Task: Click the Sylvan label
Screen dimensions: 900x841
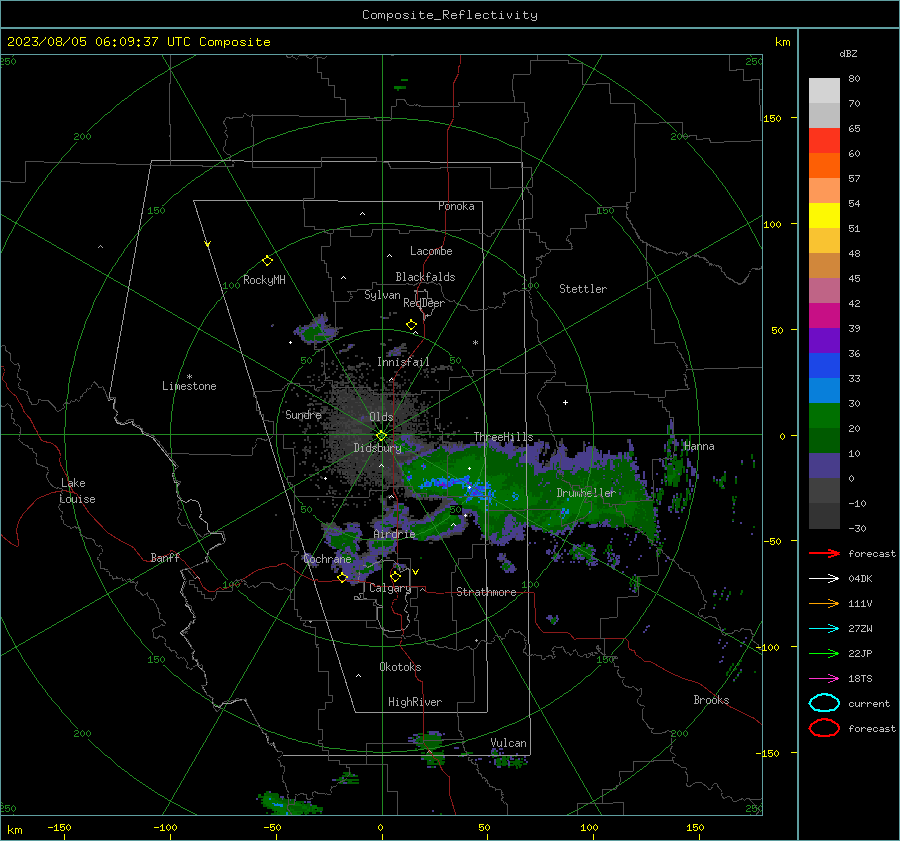Action: pos(382,295)
